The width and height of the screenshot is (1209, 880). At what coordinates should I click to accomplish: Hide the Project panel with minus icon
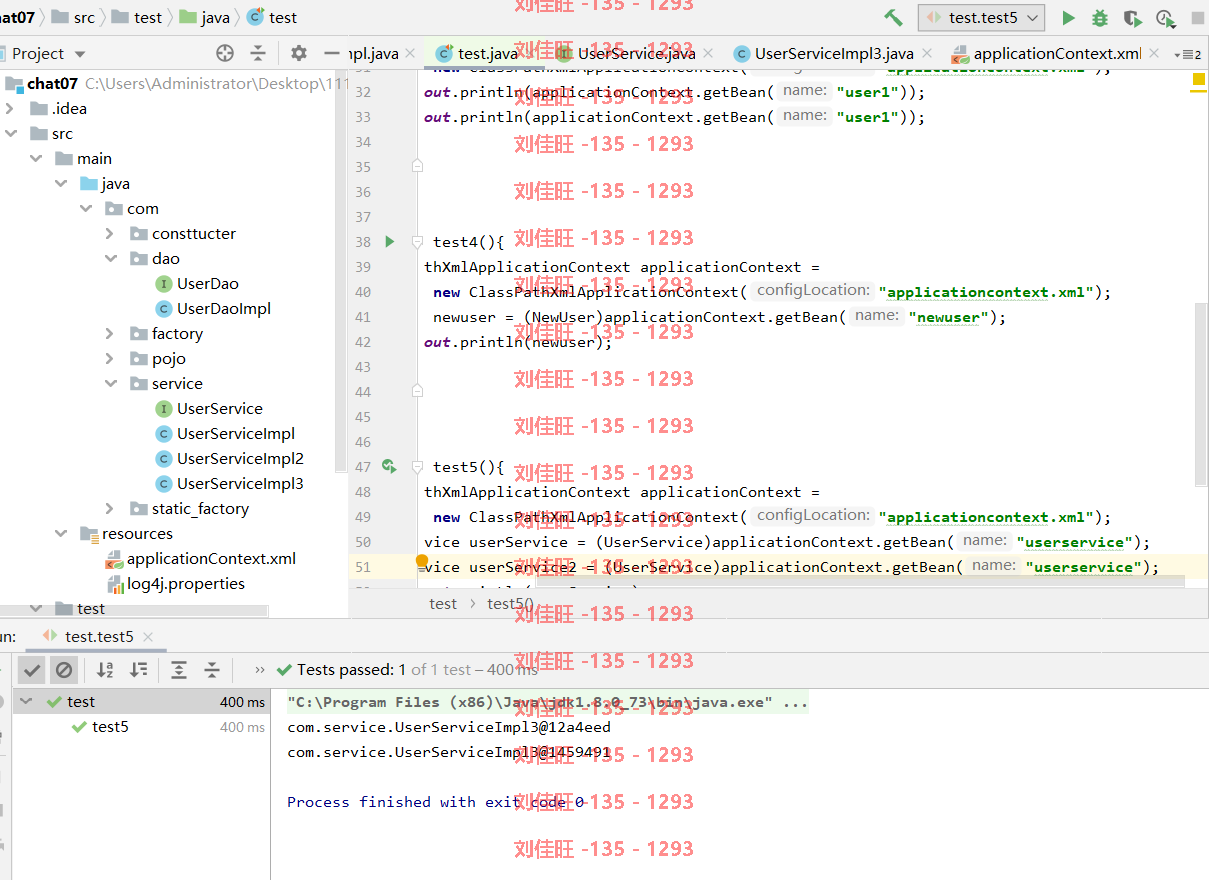coord(332,54)
